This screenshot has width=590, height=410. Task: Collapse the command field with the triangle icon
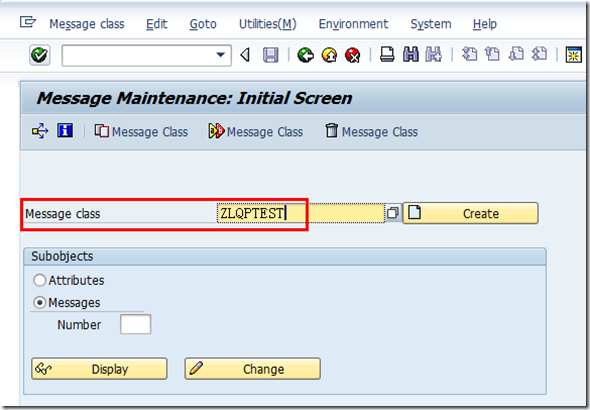pos(245,55)
